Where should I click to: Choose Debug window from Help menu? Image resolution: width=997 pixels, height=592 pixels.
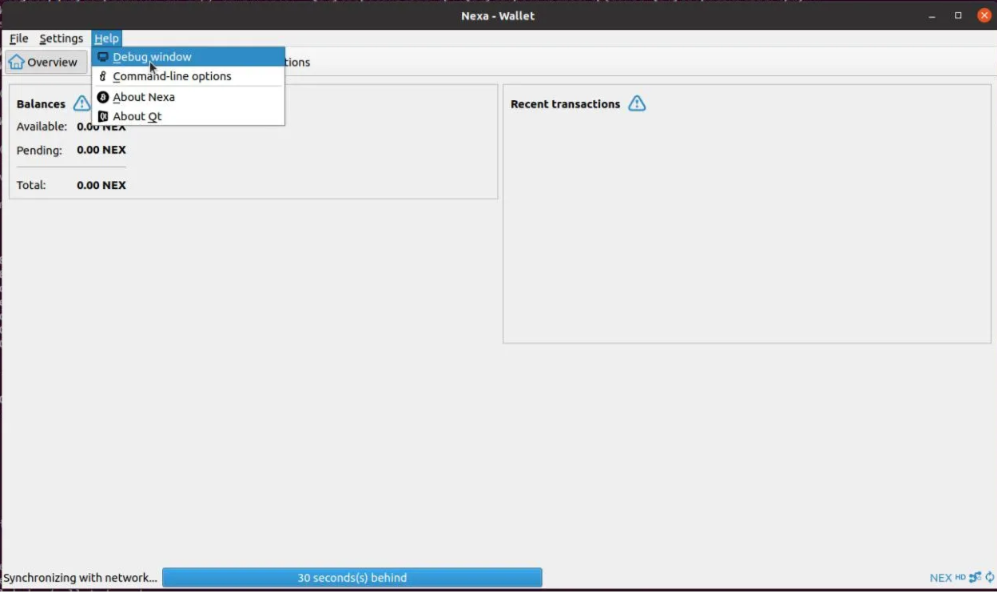click(152, 57)
